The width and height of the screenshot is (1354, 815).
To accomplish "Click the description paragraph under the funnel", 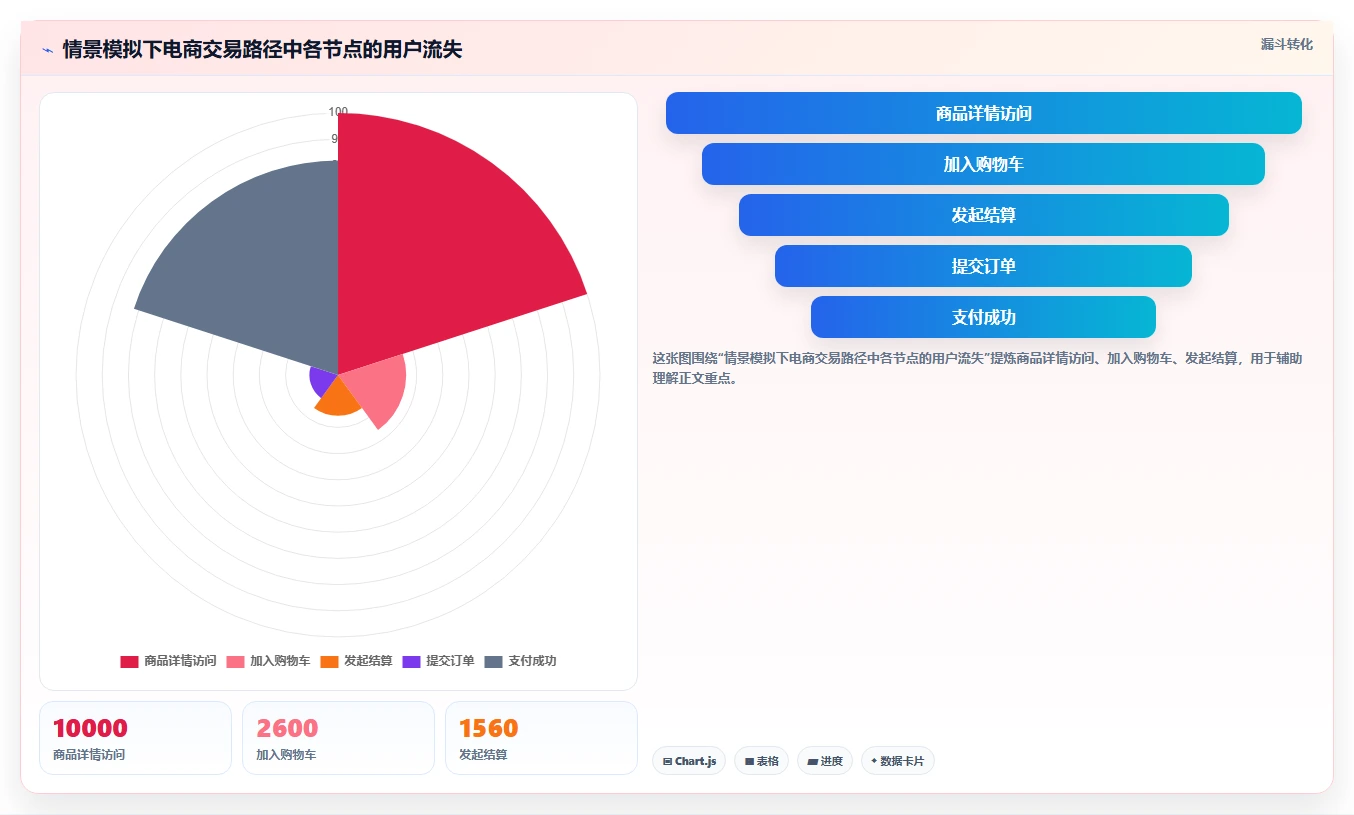I will 977,368.
